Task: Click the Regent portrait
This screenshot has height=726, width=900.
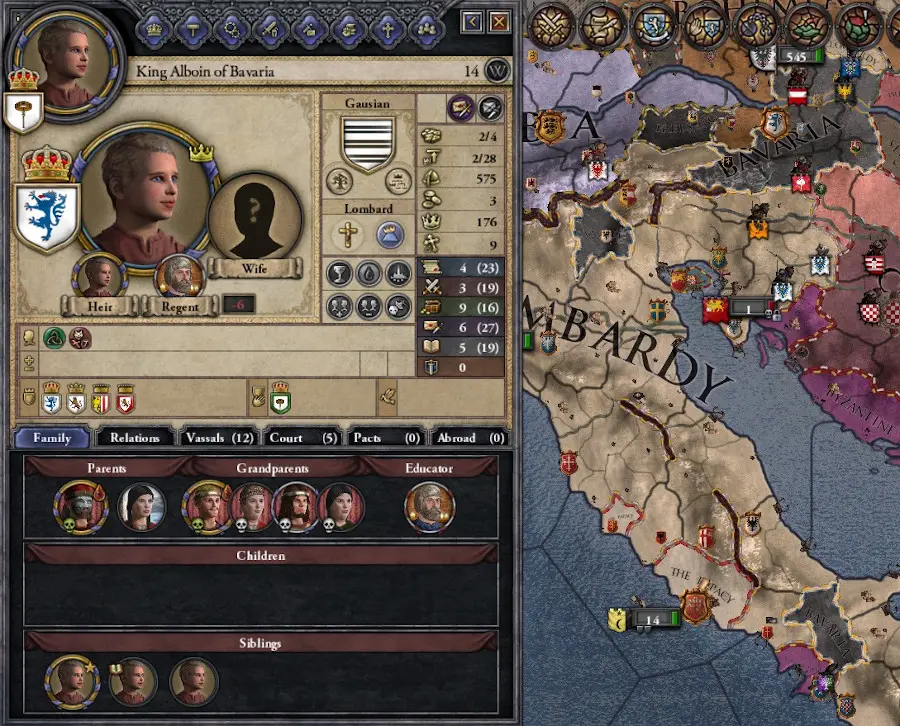Action: [180, 277]
